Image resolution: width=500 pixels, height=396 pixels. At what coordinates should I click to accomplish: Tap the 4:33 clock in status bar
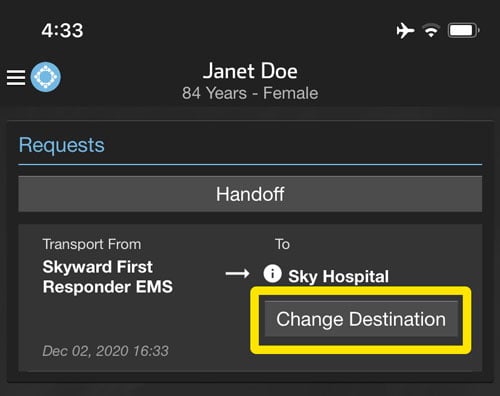click(x=62, y=31)
